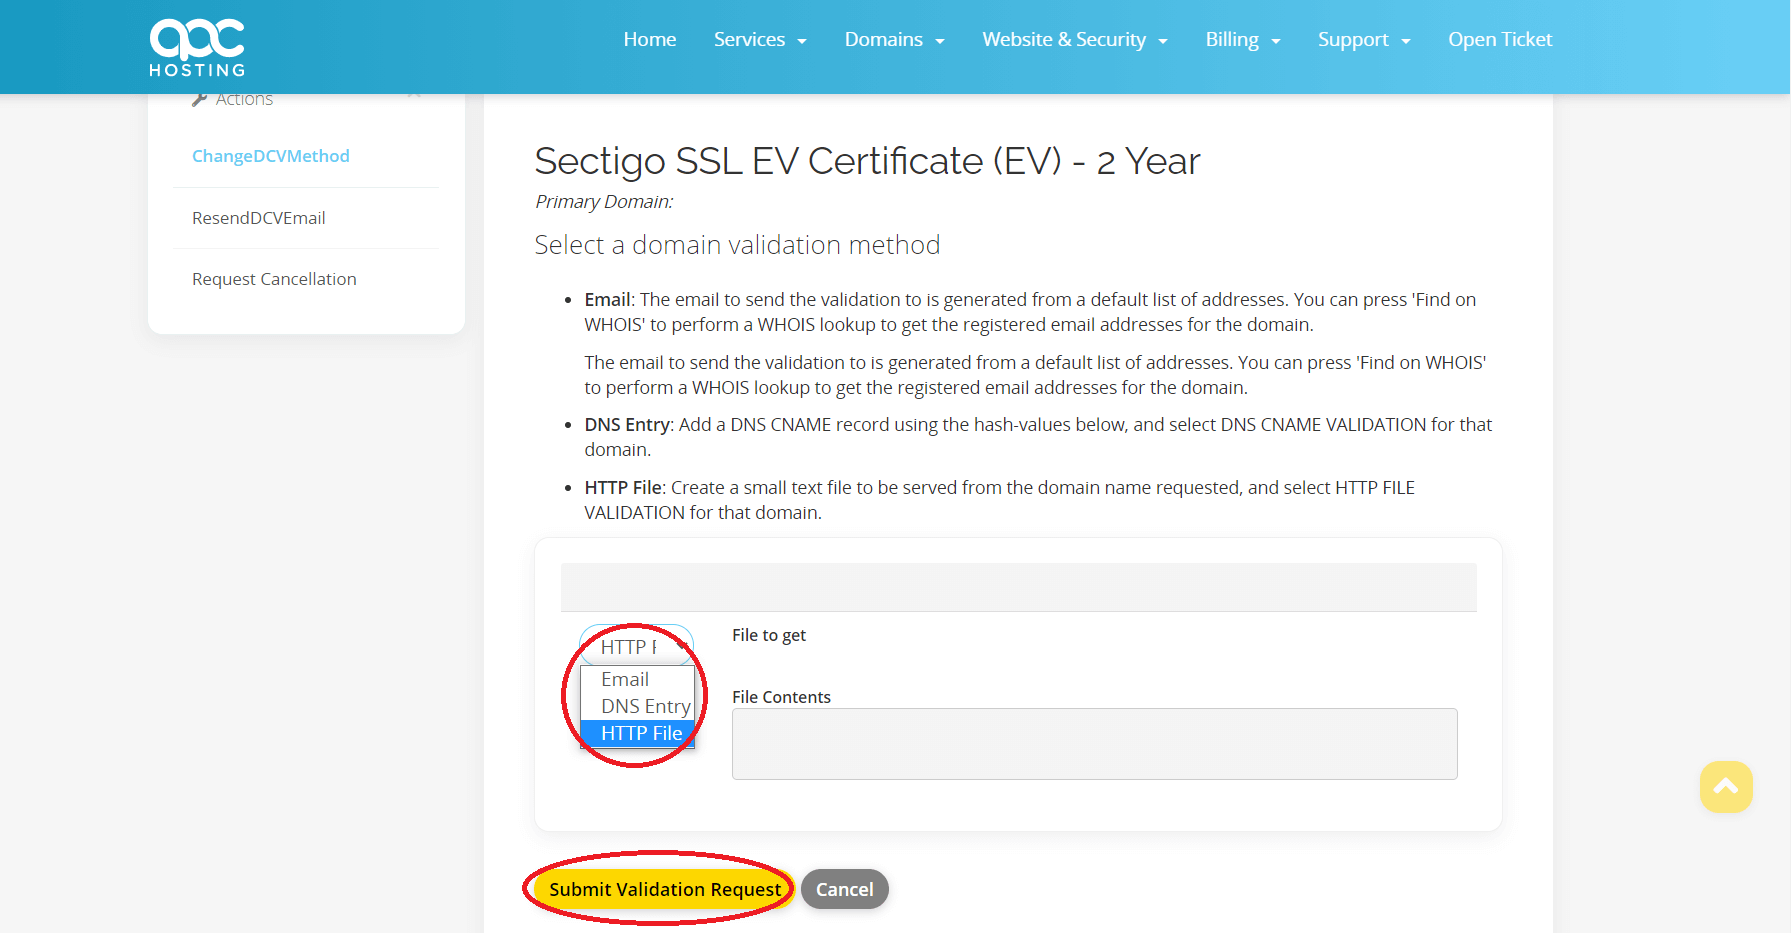
Task: Choose HTTP File option in method list
Action: 637,733
